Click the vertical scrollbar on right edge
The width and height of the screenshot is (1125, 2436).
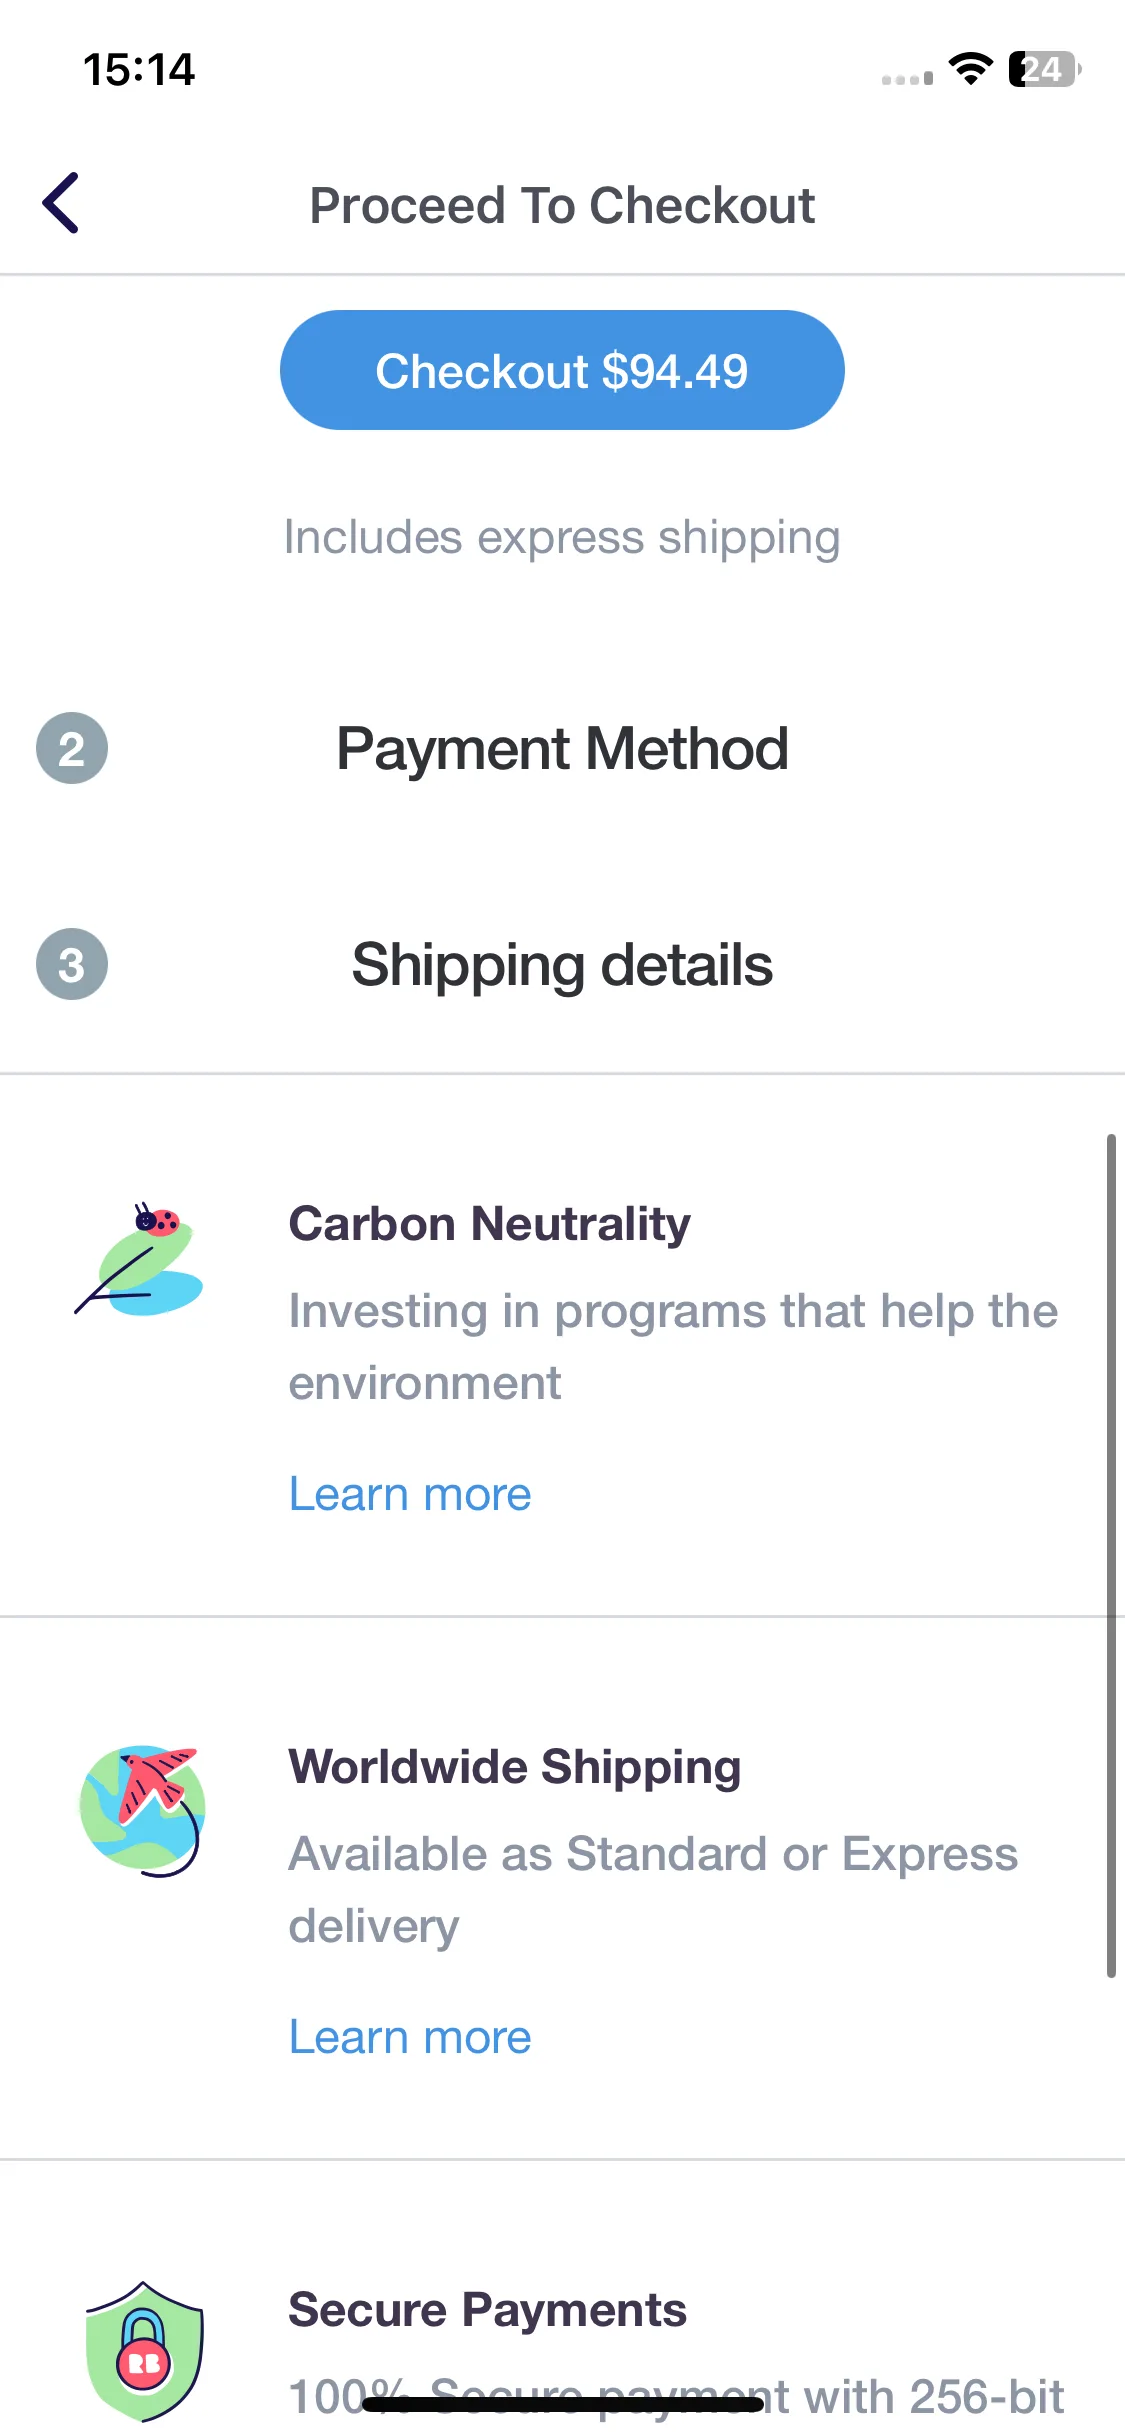1111,1555
